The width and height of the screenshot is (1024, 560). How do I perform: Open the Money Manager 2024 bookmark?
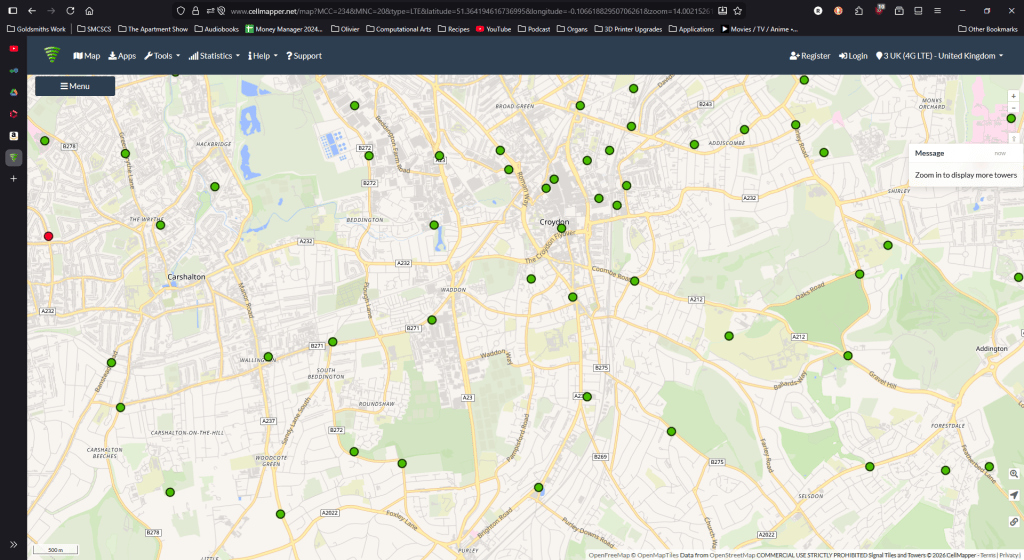click(x=284, y=29)
